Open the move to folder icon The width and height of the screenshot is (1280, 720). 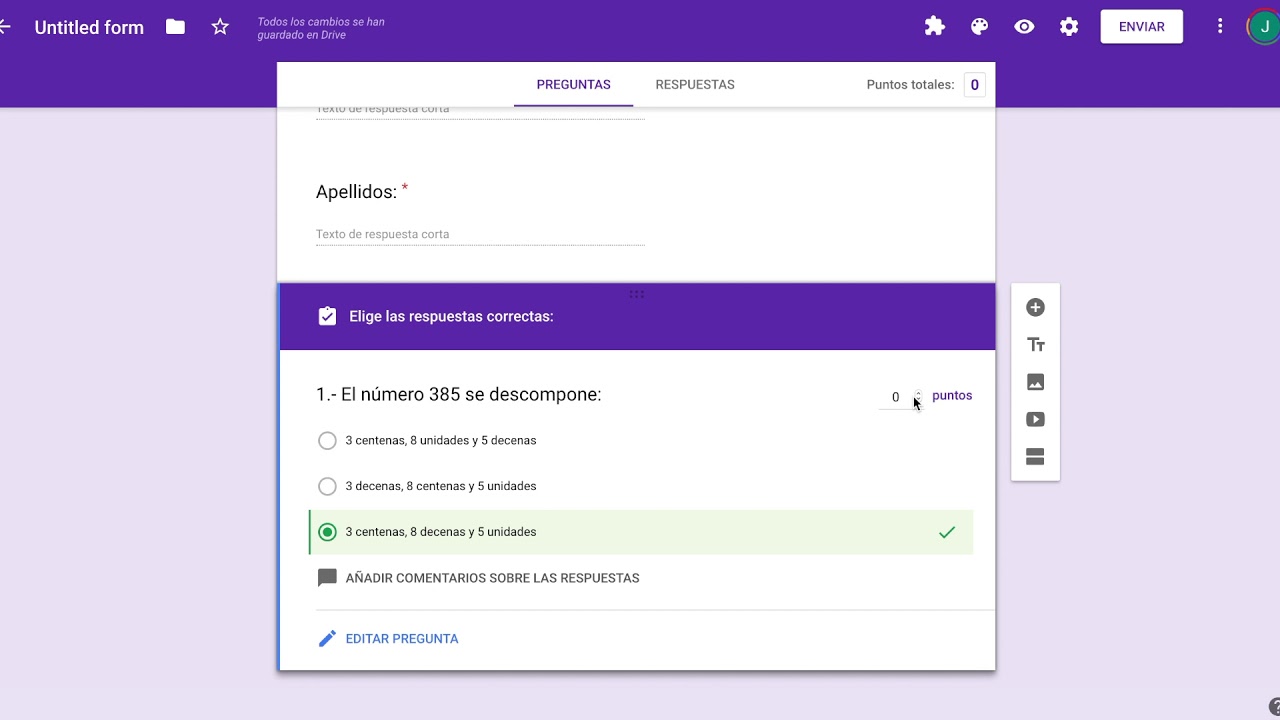pyautogui.click(x=175, y=27)
